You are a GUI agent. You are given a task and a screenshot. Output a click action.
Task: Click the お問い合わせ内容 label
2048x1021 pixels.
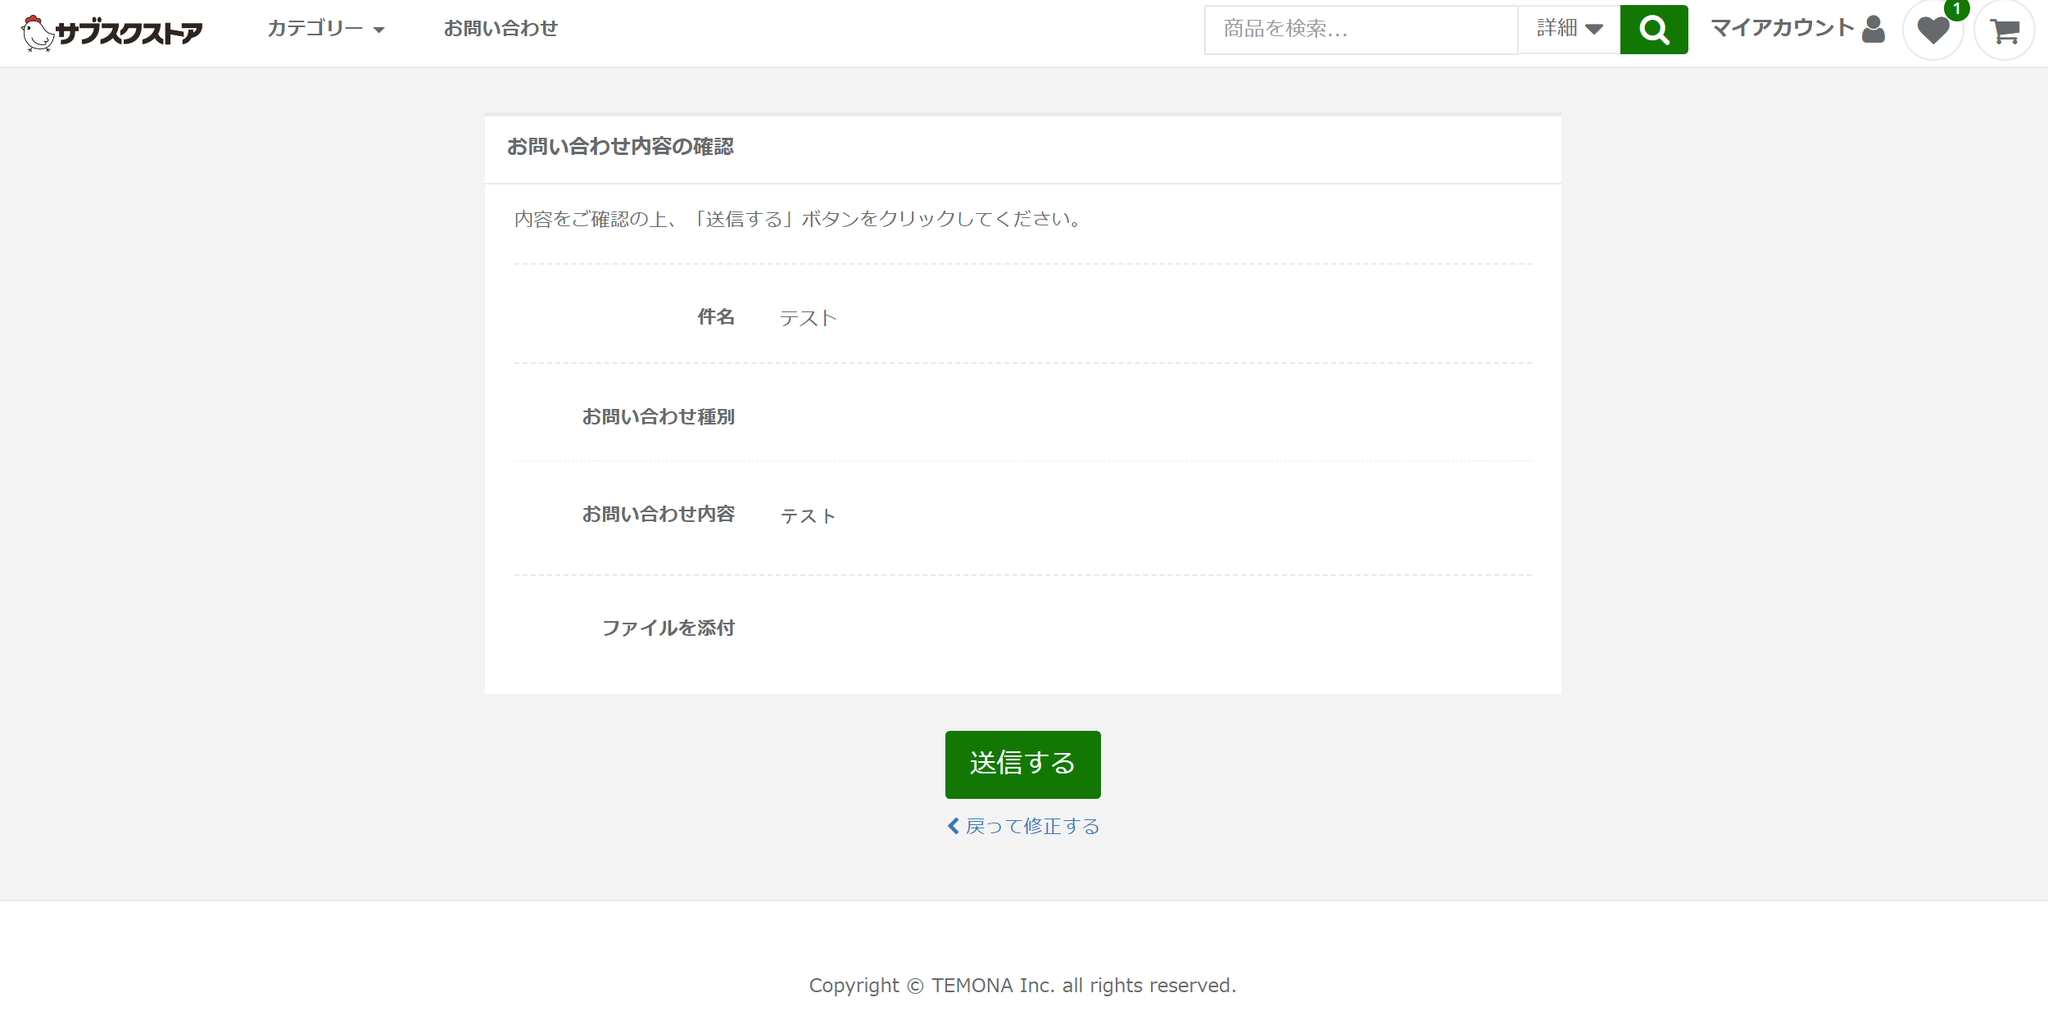tap(658, 514)
